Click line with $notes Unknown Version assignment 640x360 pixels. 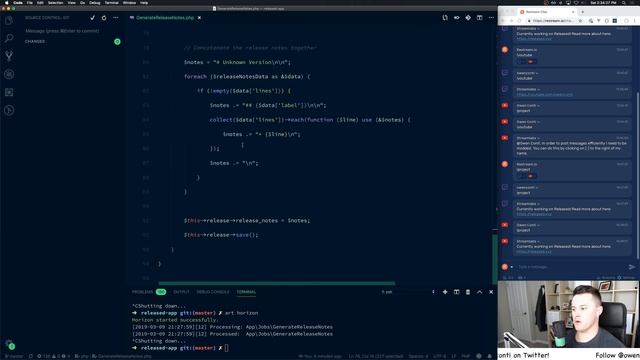point(237,62)
